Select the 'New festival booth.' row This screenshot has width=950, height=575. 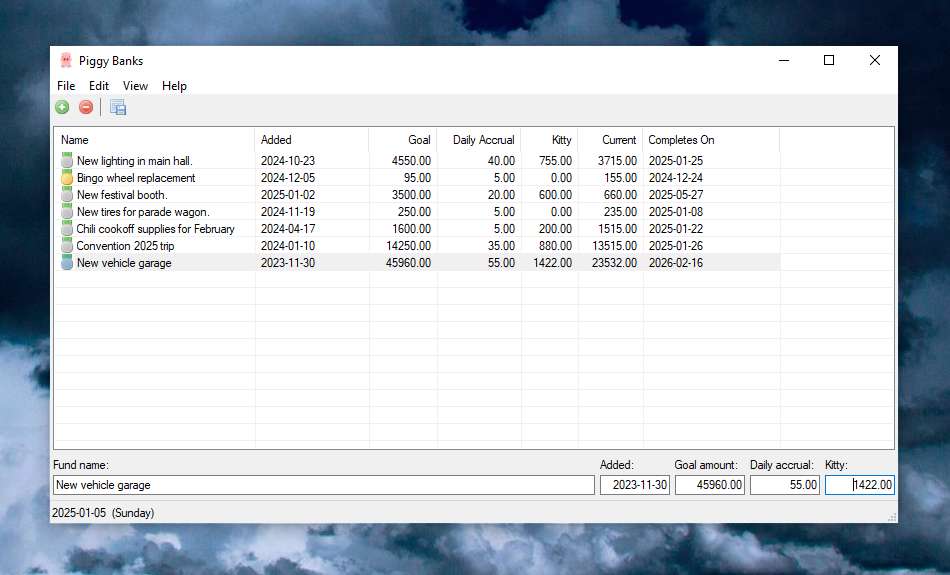point(417,194)
